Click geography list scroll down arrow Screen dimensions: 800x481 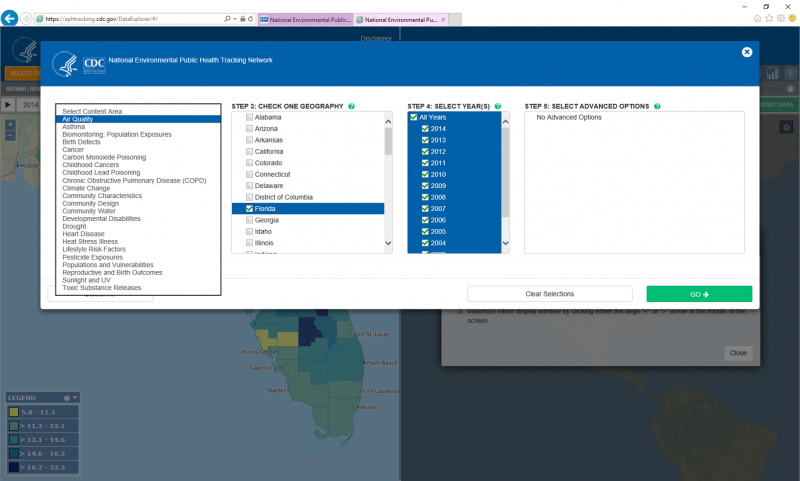point(388,243)
